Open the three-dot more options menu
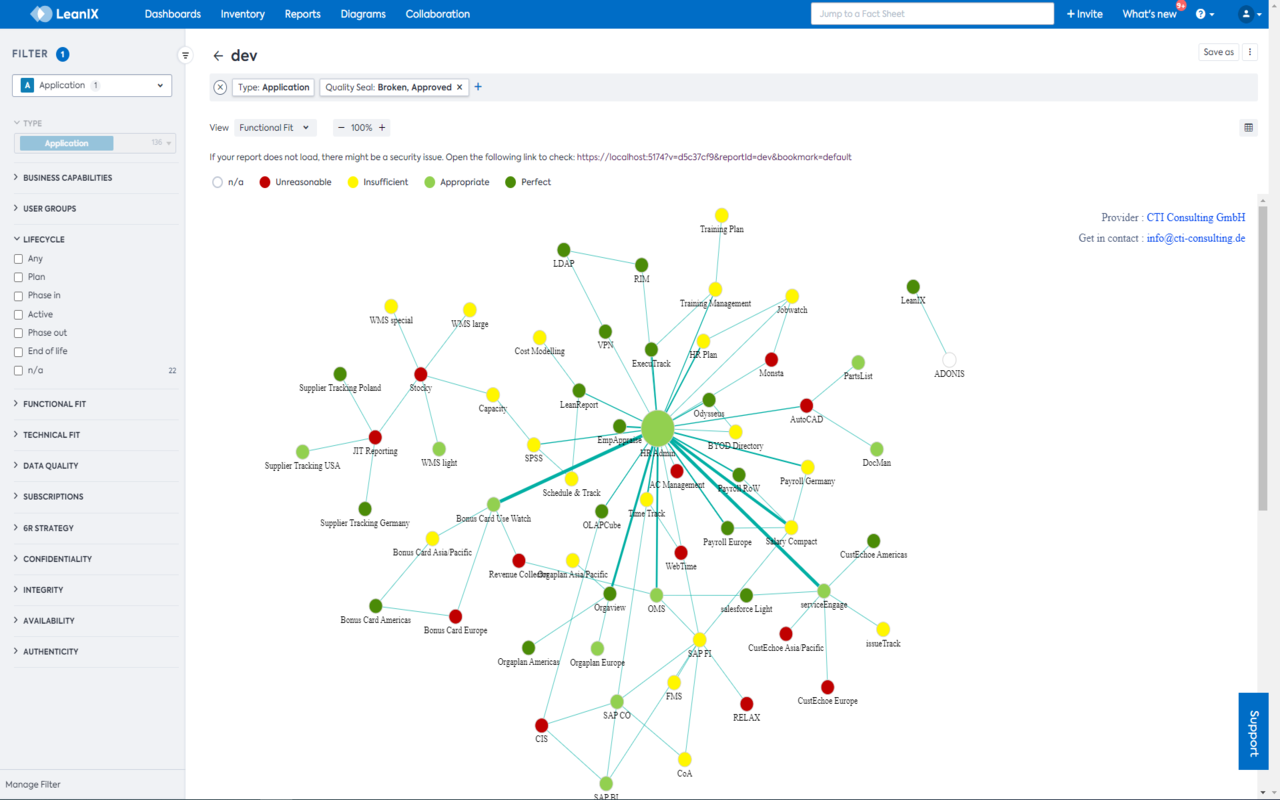The height and width of the screenshot is (800, 1280). pos(1250,52)
